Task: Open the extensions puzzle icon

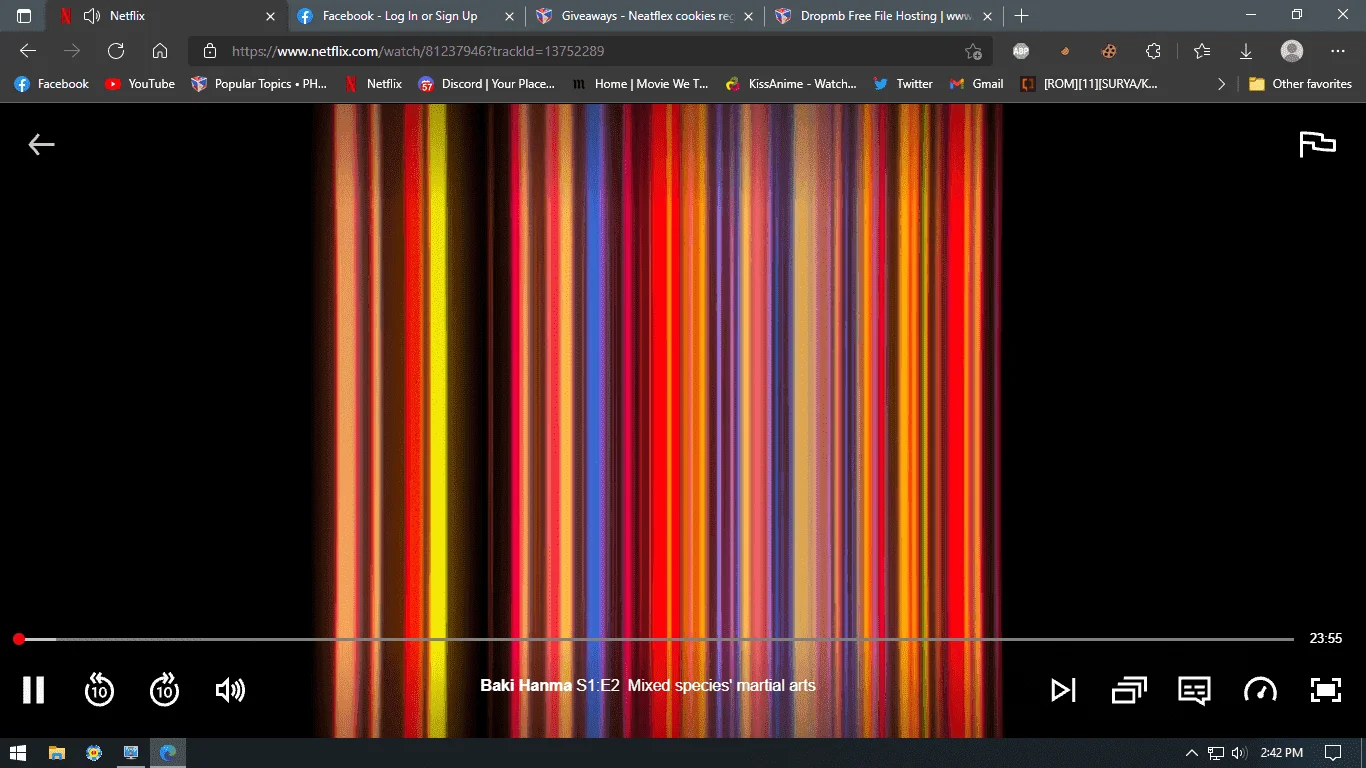Action: pyautogui.click(x=1153, y=51)
